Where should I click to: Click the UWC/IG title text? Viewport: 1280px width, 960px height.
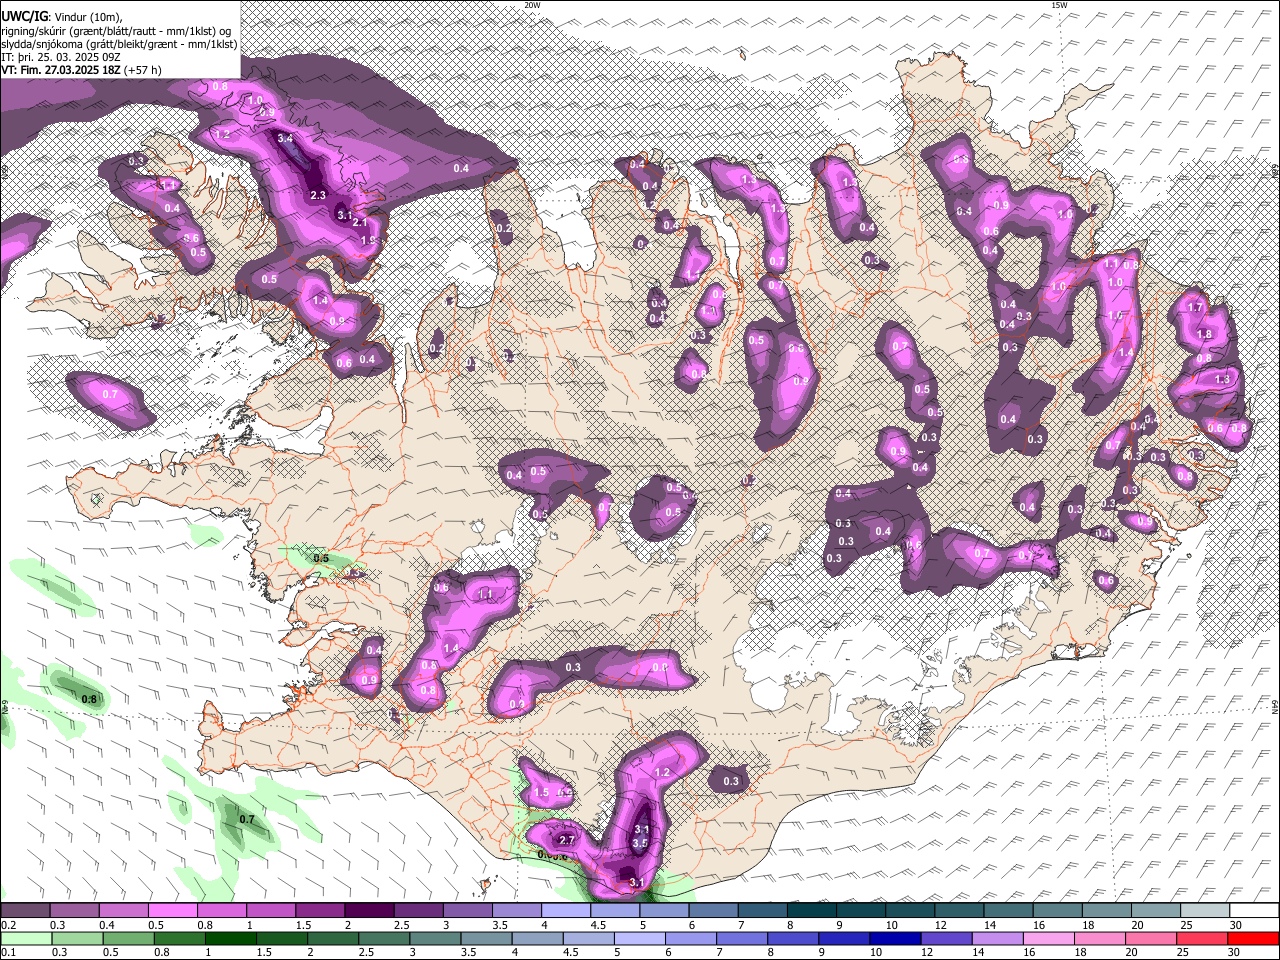pyautogui.click(x=24, y=17)
